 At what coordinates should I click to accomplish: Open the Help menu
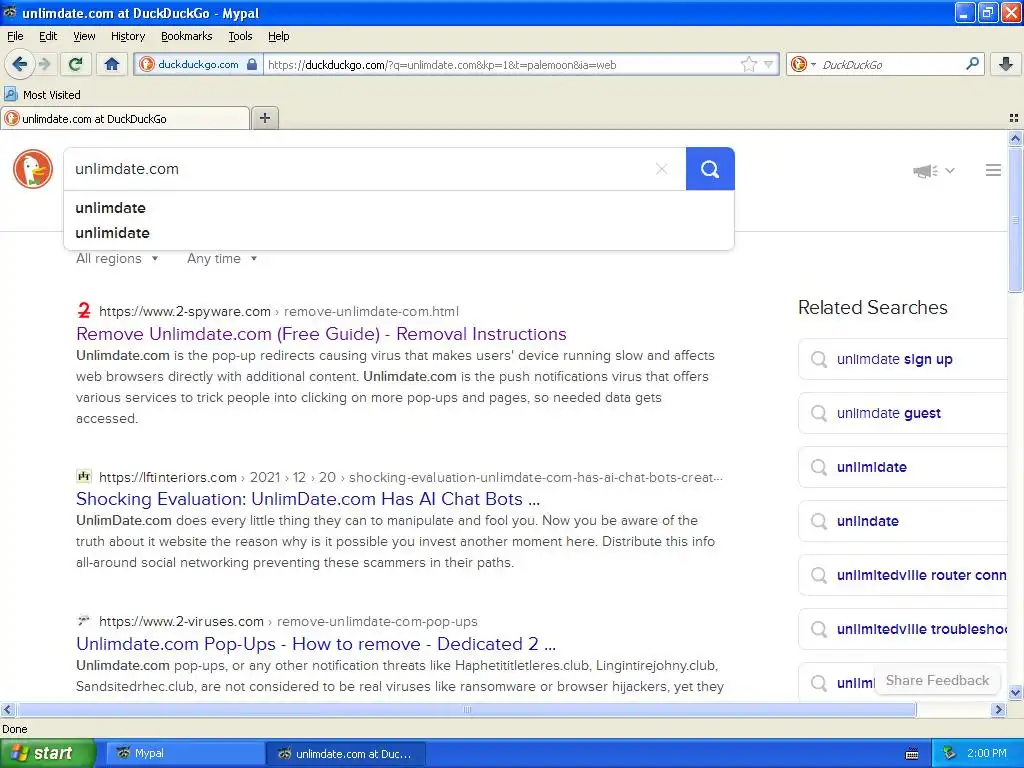point(278,36)
